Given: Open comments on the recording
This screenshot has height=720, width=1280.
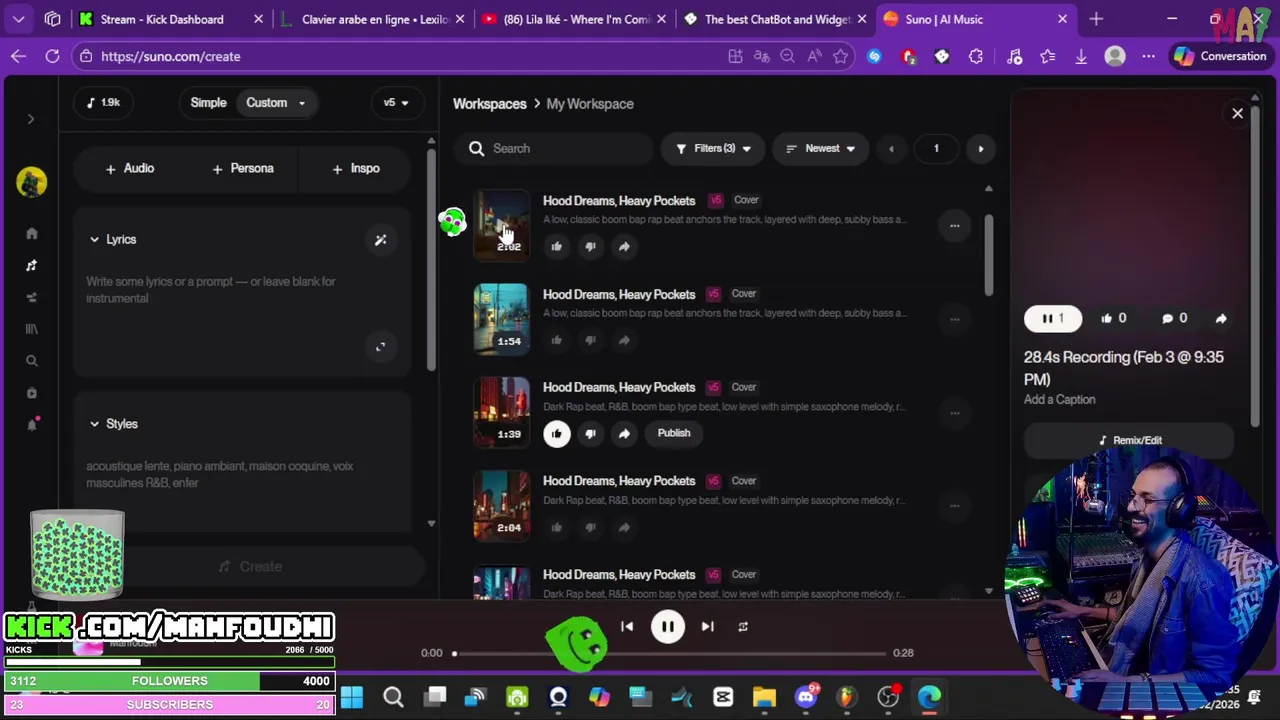Looking at the screenshot, I should [x=1174, y=318].
